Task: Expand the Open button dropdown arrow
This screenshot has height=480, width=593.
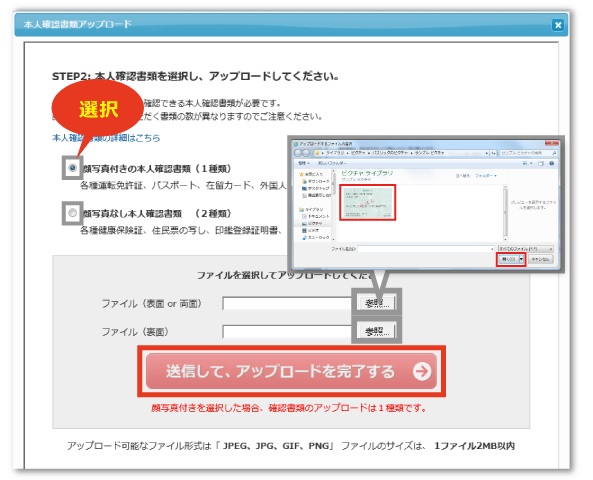Action: point(522,259)
